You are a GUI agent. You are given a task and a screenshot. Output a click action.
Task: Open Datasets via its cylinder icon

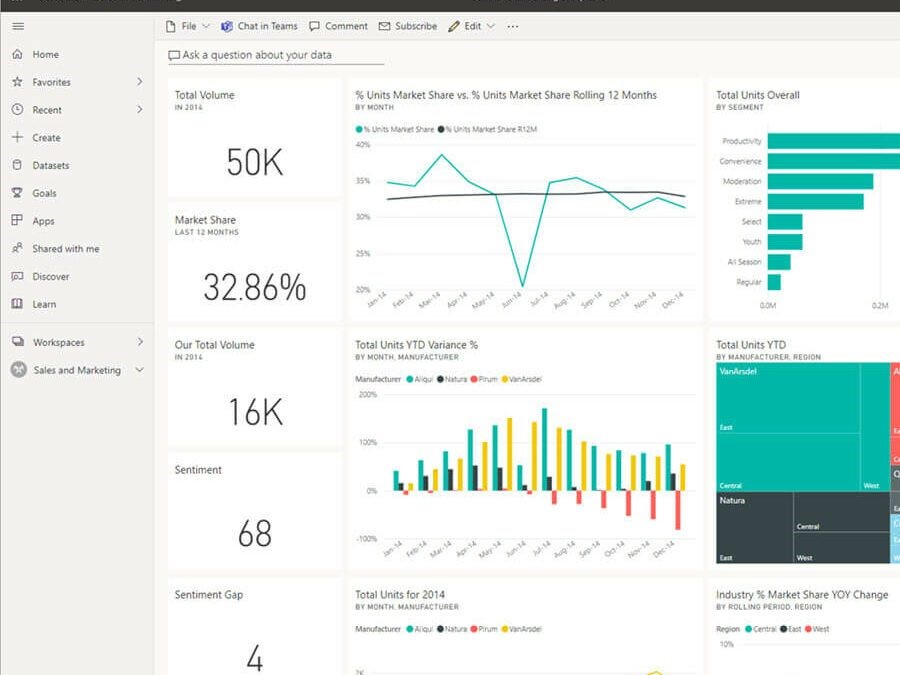click(x=17, y=165)
